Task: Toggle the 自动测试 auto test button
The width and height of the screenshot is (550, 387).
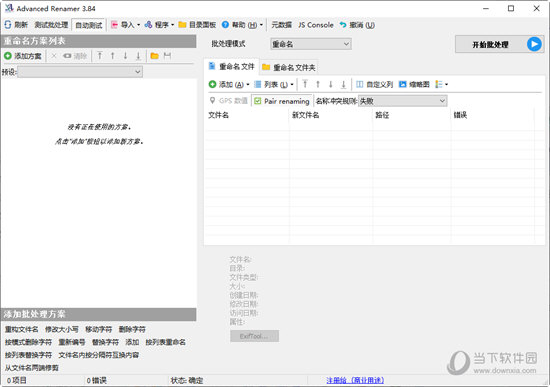Action: [88, 25]
